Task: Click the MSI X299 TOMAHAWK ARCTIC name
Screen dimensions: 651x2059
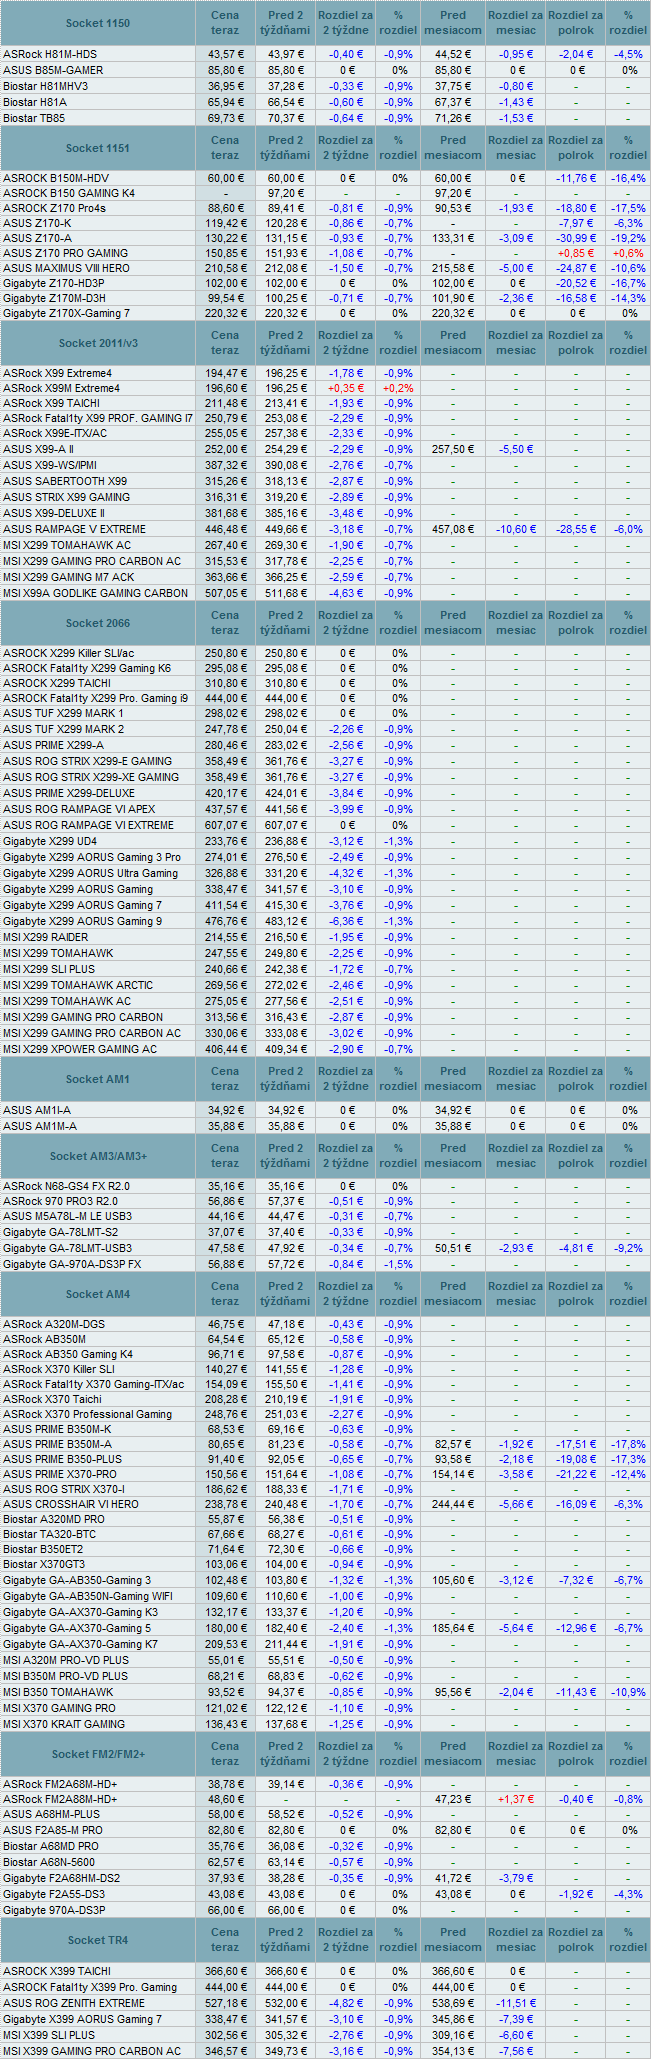Action: coord(78,985)
